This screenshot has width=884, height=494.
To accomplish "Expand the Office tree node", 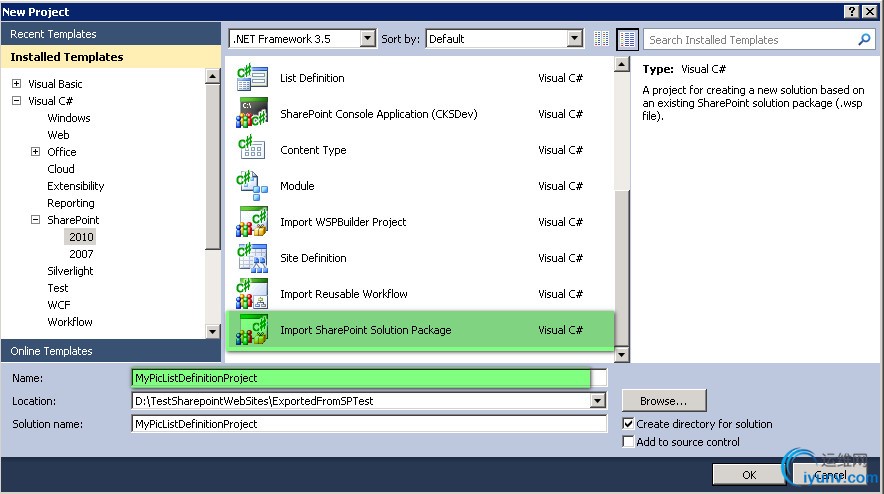I will pyautogui.click(x=36, y=152).
